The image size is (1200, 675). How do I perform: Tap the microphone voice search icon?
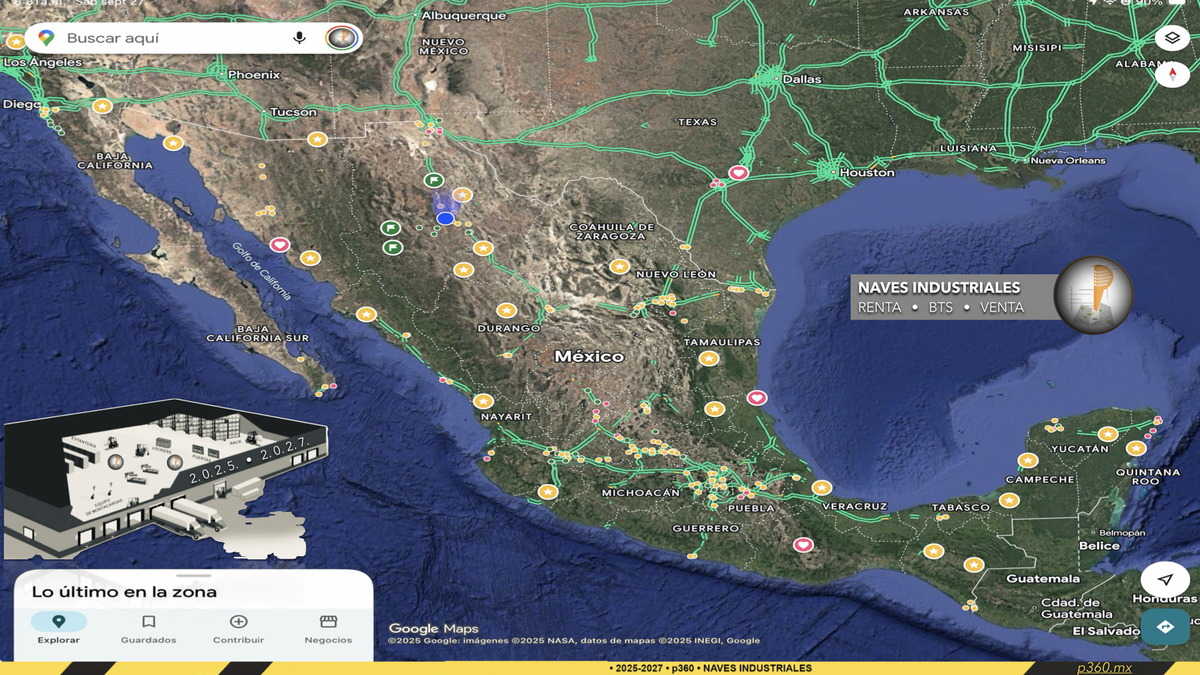(x=299, y=38)
